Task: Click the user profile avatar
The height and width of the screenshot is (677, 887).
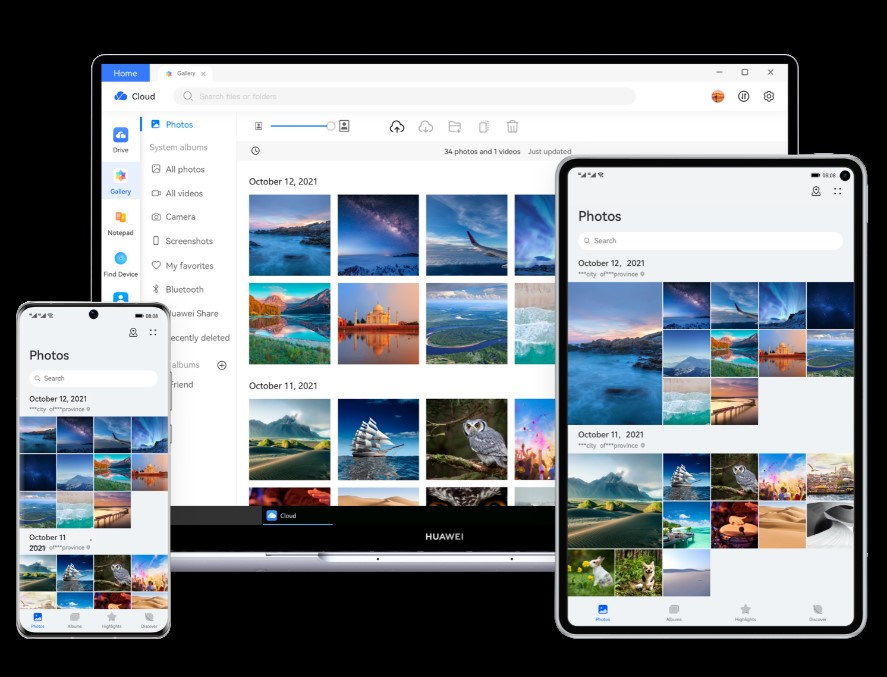Action: (717, 96)
